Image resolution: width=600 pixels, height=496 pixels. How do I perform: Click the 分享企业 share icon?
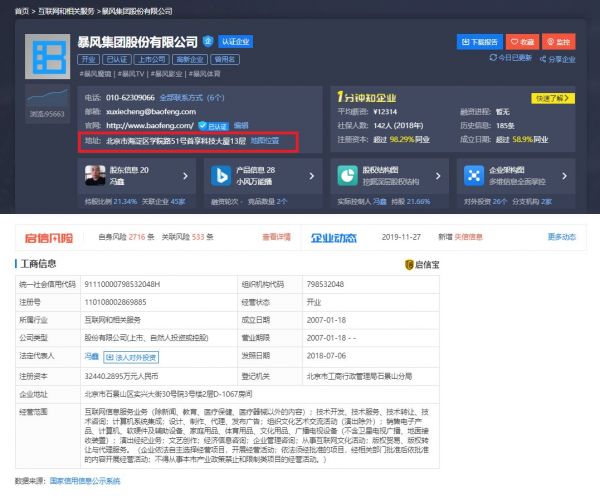[560, 59]
